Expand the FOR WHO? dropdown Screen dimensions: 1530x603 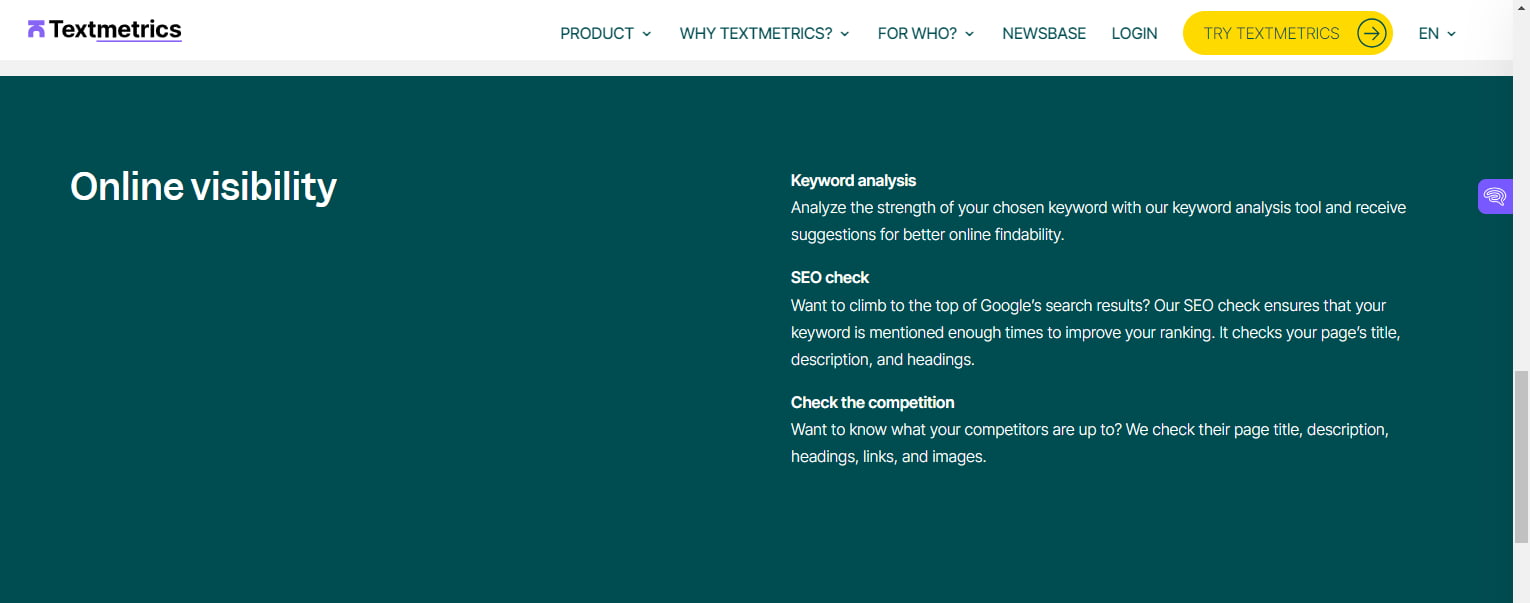click(917, 33)
